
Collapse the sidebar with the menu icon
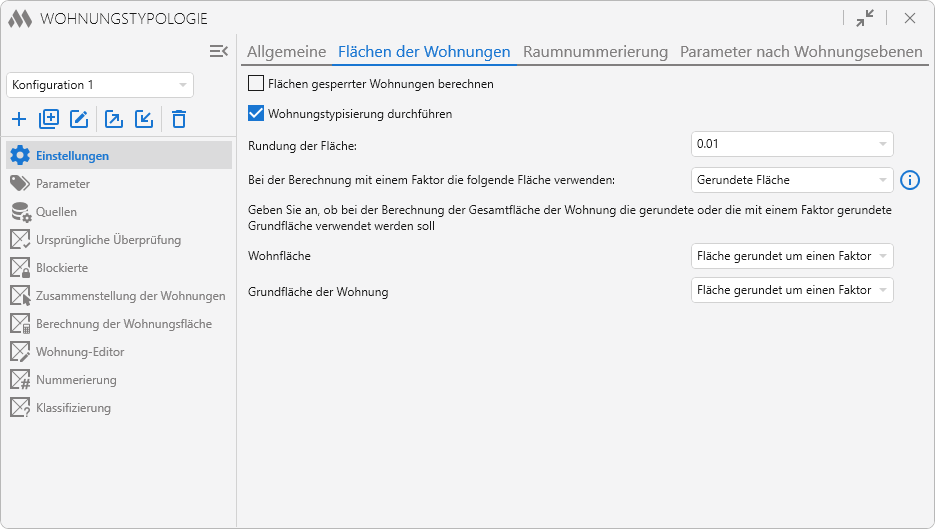coord(219,51)
